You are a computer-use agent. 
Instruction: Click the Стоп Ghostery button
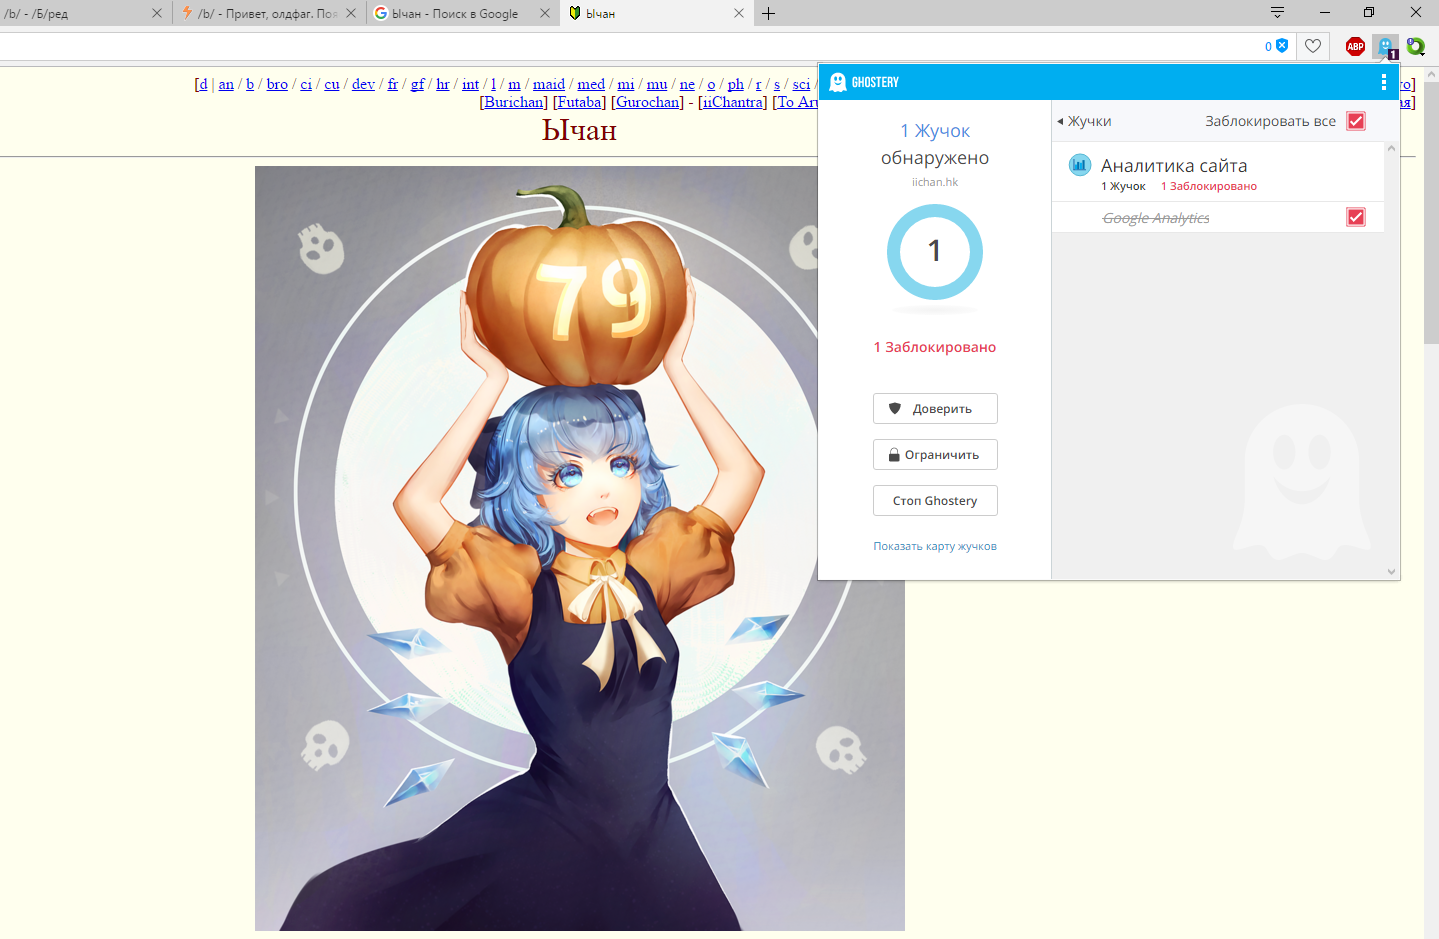[935, 500]
